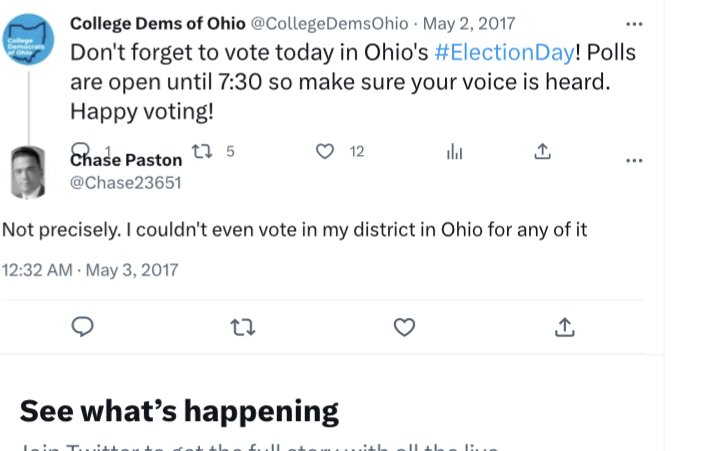
Task: Retweet the College Dems tweet with 5 retweets
Action: point(203,152)
